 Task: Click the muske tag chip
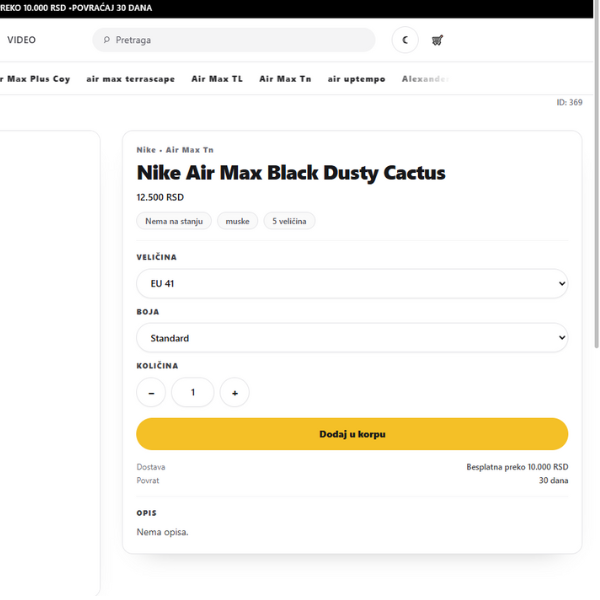point(237,221)
